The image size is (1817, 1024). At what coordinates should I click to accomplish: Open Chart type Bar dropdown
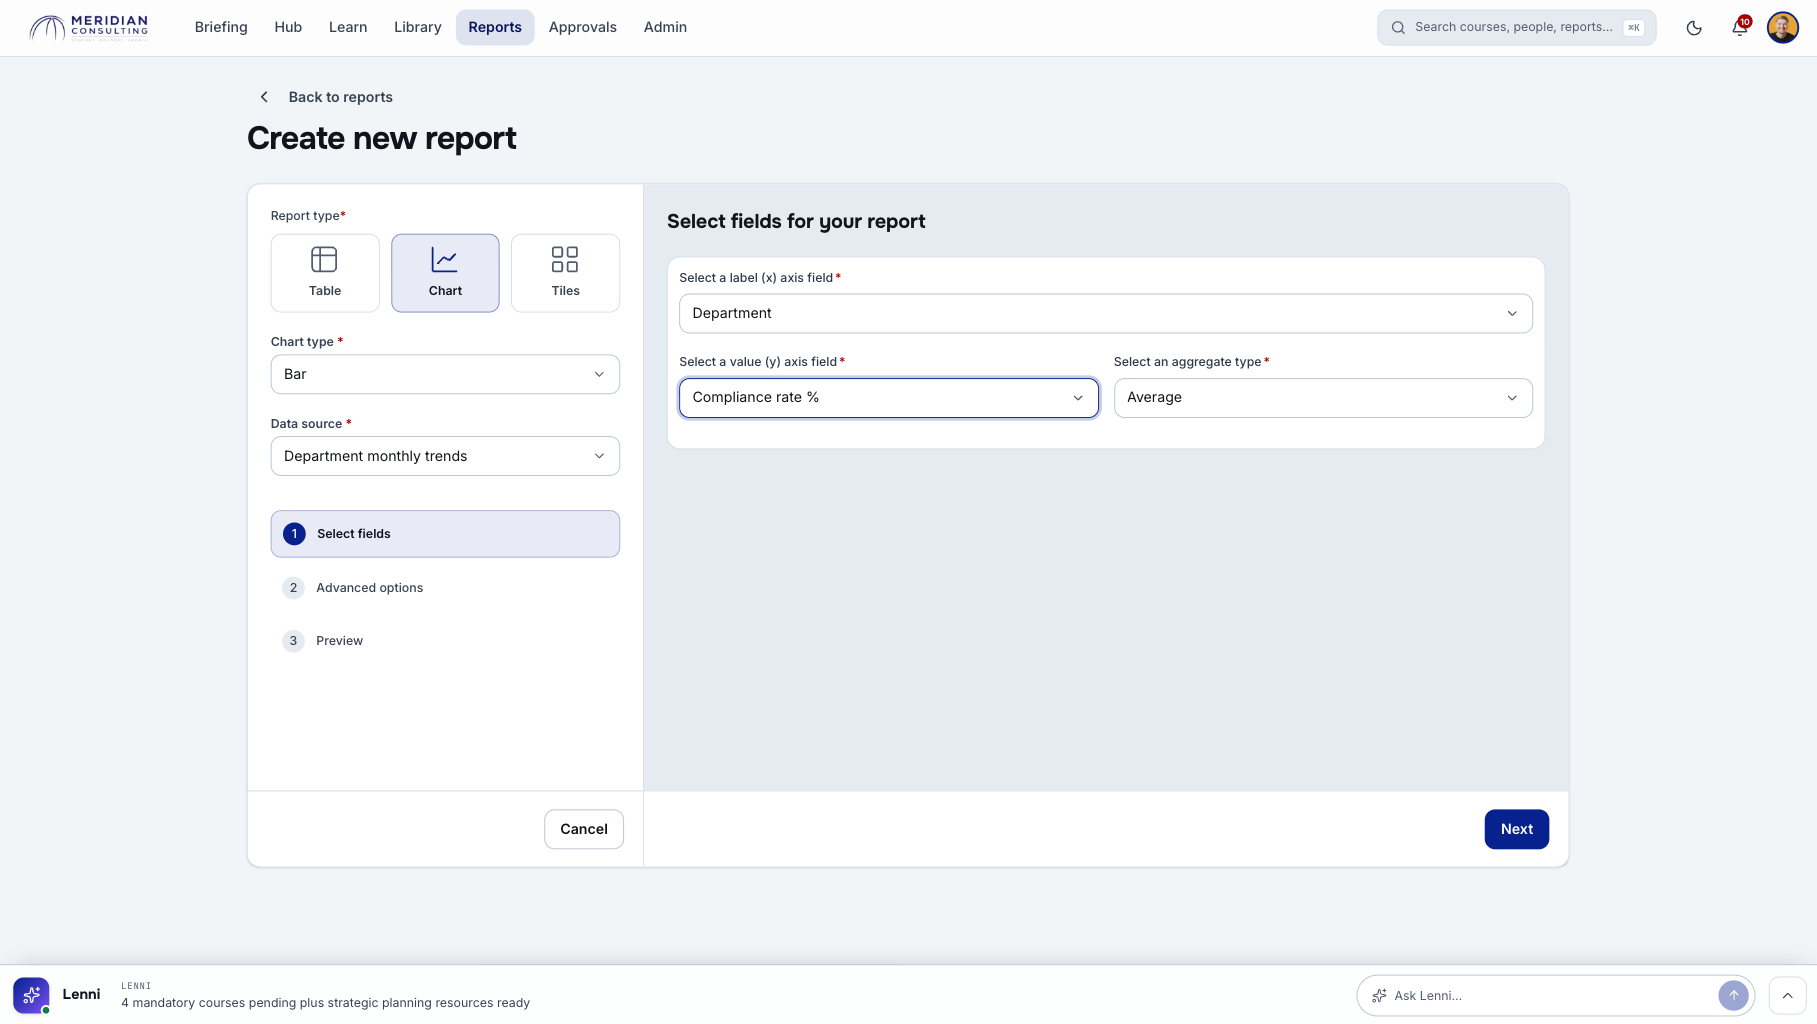point(445,374)
